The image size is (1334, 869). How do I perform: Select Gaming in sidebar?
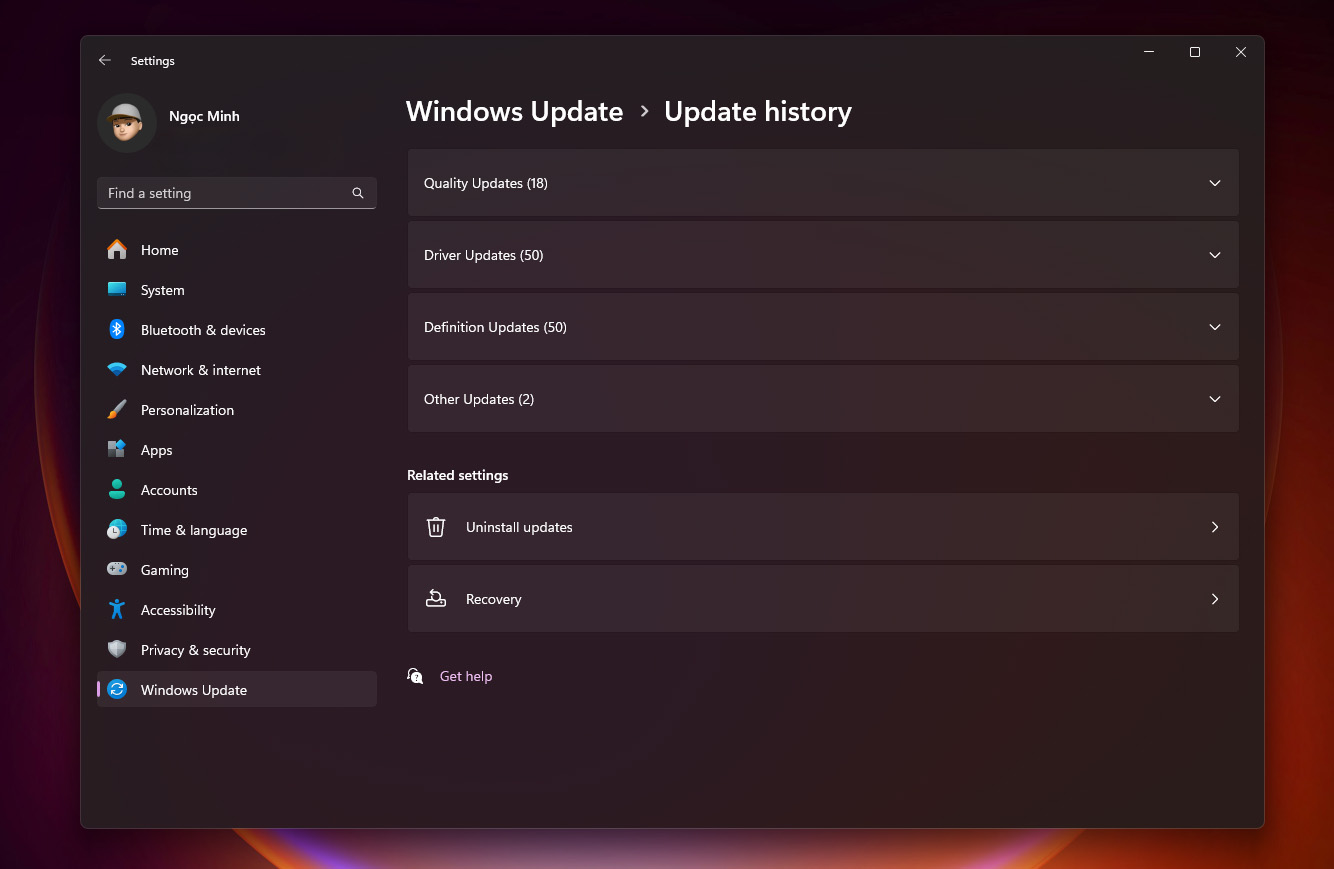tap(237, 570)
